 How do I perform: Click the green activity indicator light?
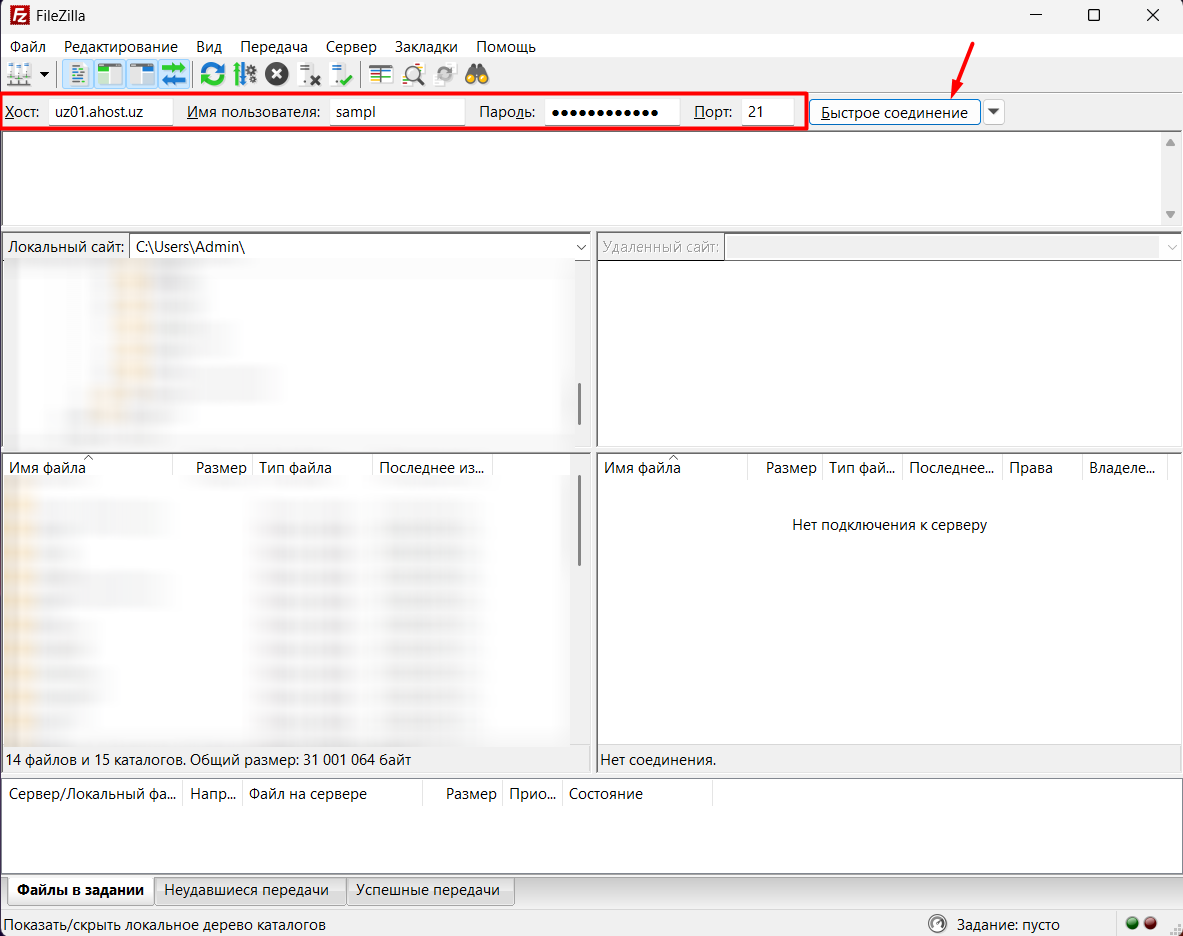pyautogui.click(x=1132, y=923)
